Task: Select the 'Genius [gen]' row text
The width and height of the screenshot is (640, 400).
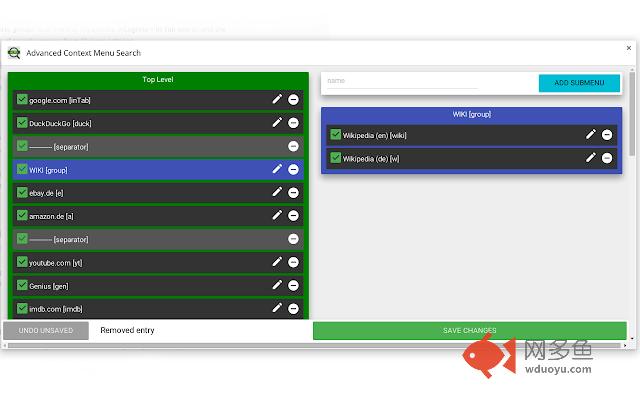Action: 49,286
